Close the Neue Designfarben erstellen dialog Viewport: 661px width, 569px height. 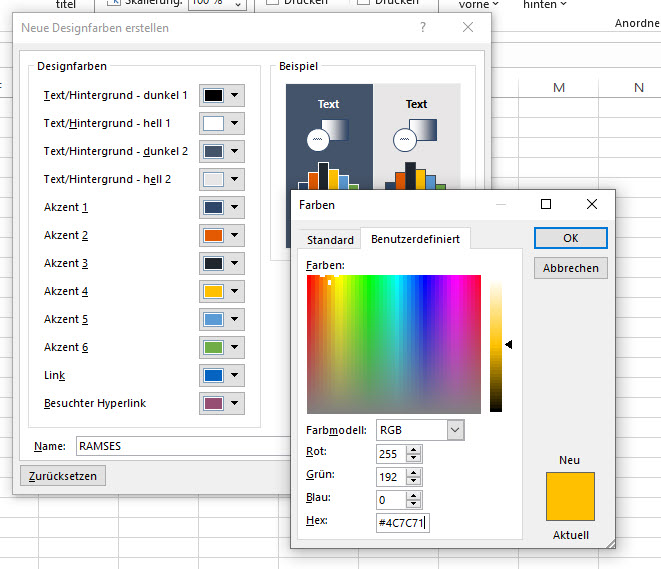(x=468, y=27)
